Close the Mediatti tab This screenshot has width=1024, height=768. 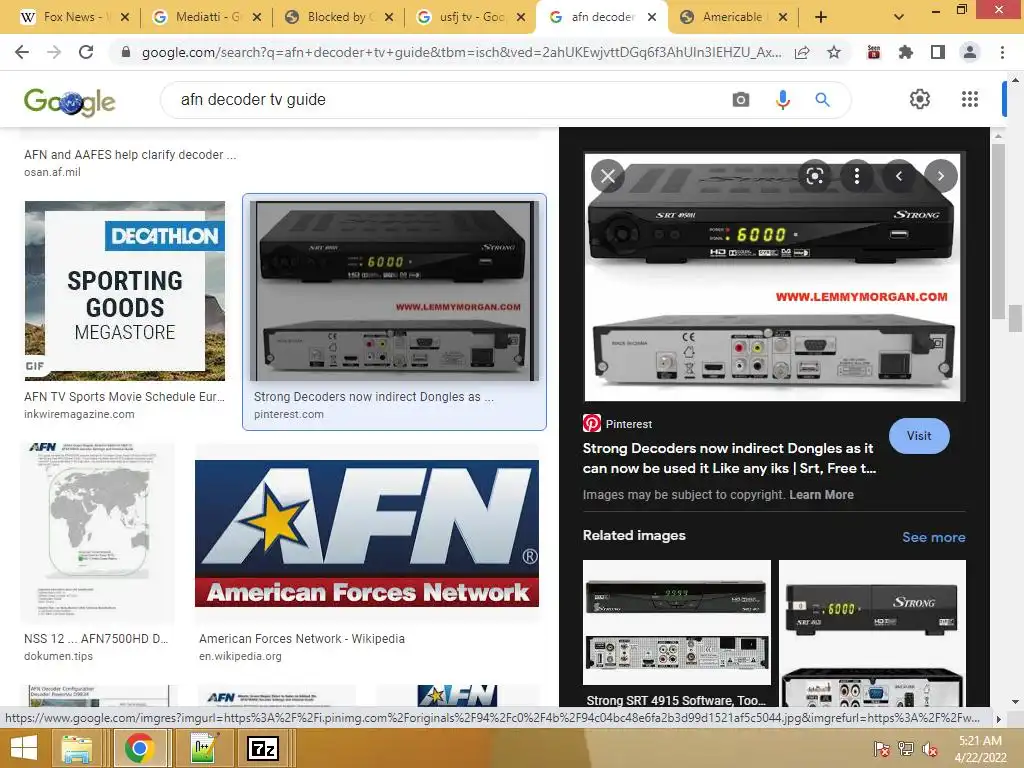[x=257, y=17]
